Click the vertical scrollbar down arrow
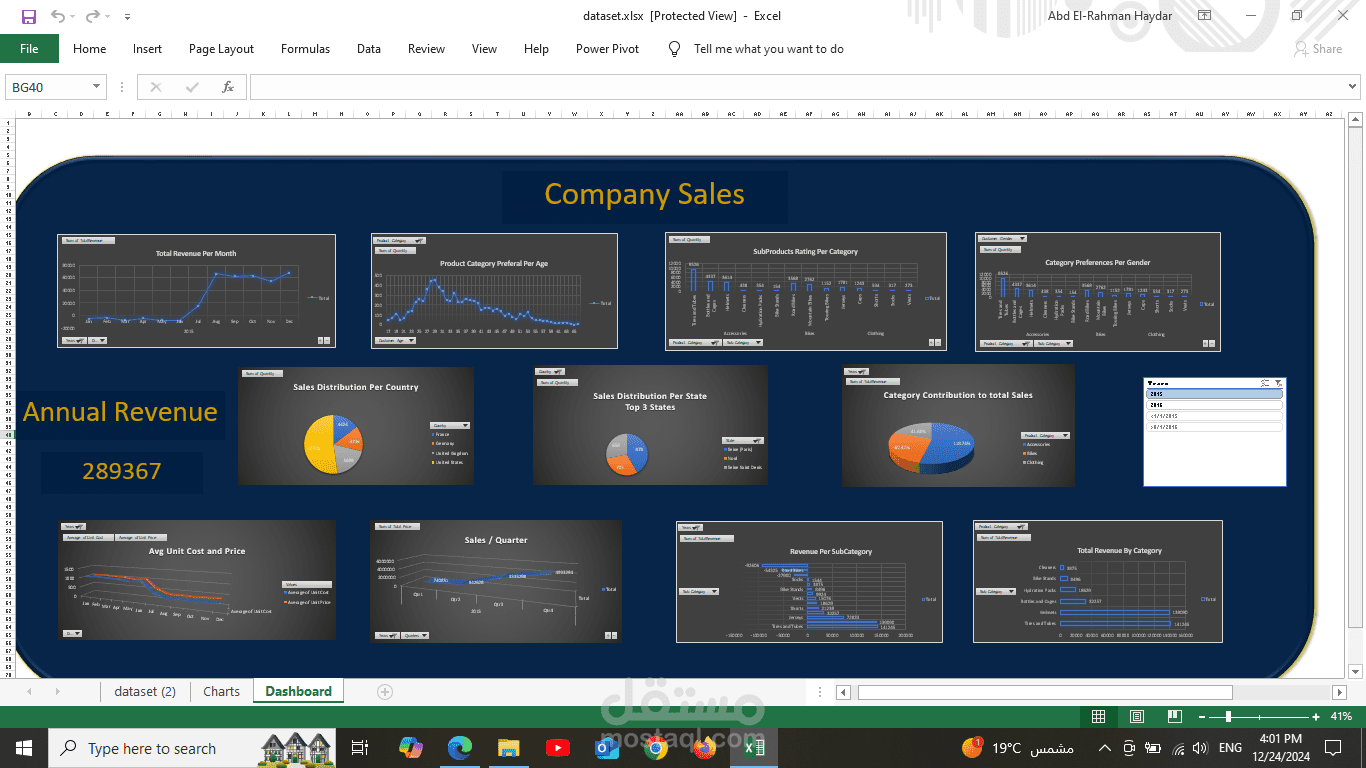Screen dimensions: 1366x768 coord(1356,671)
